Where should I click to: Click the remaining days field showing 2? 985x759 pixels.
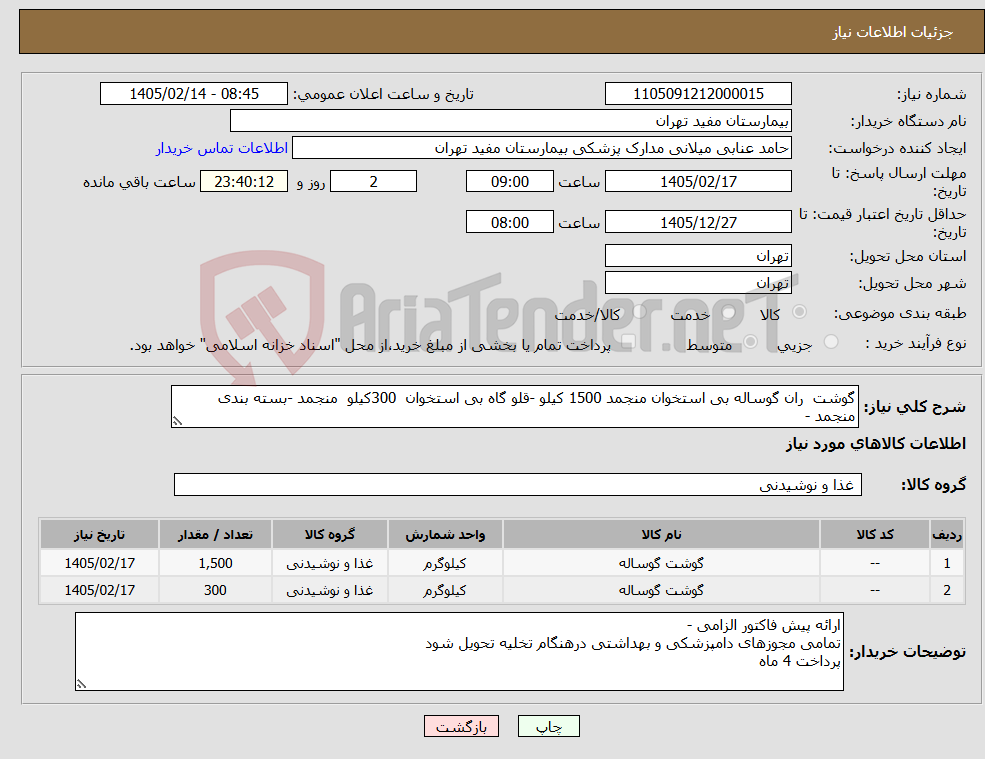point(373,182)
